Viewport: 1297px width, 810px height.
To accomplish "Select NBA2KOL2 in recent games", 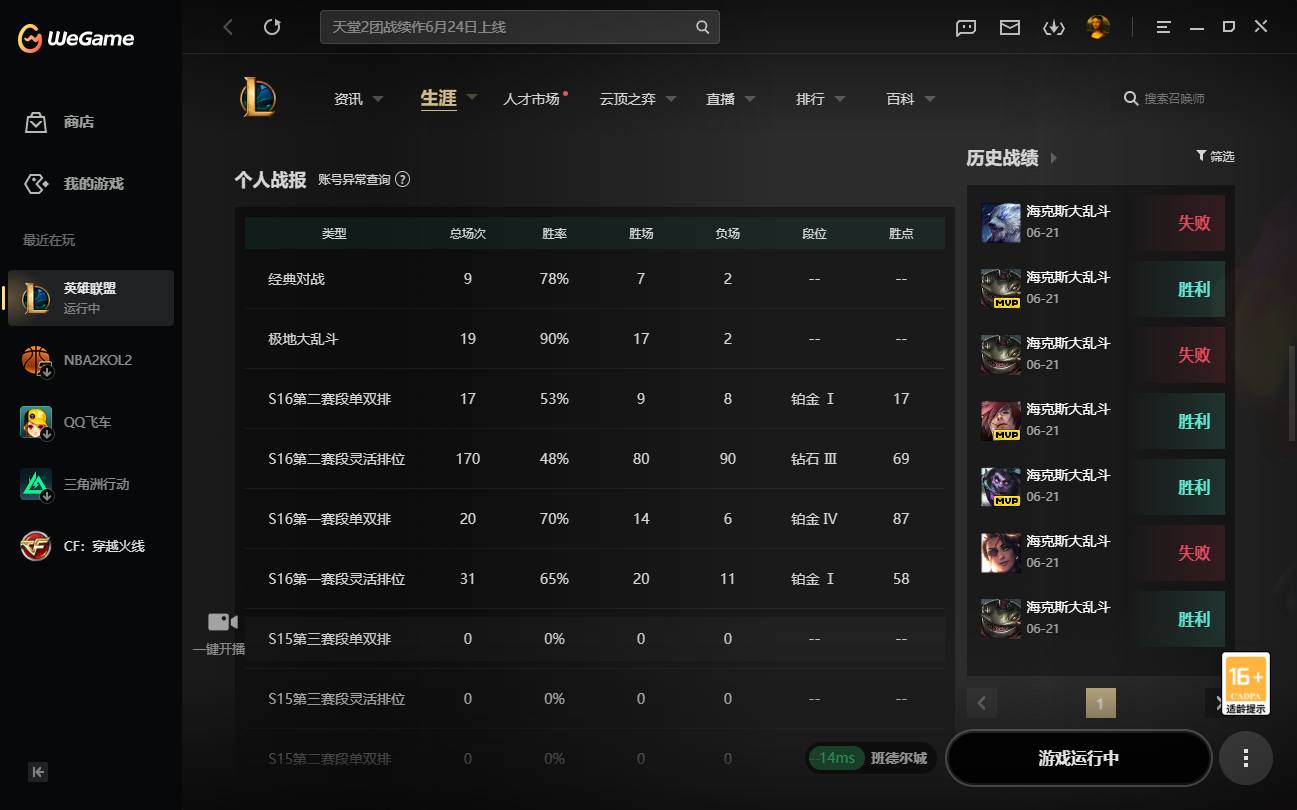I will coord(91,360).
